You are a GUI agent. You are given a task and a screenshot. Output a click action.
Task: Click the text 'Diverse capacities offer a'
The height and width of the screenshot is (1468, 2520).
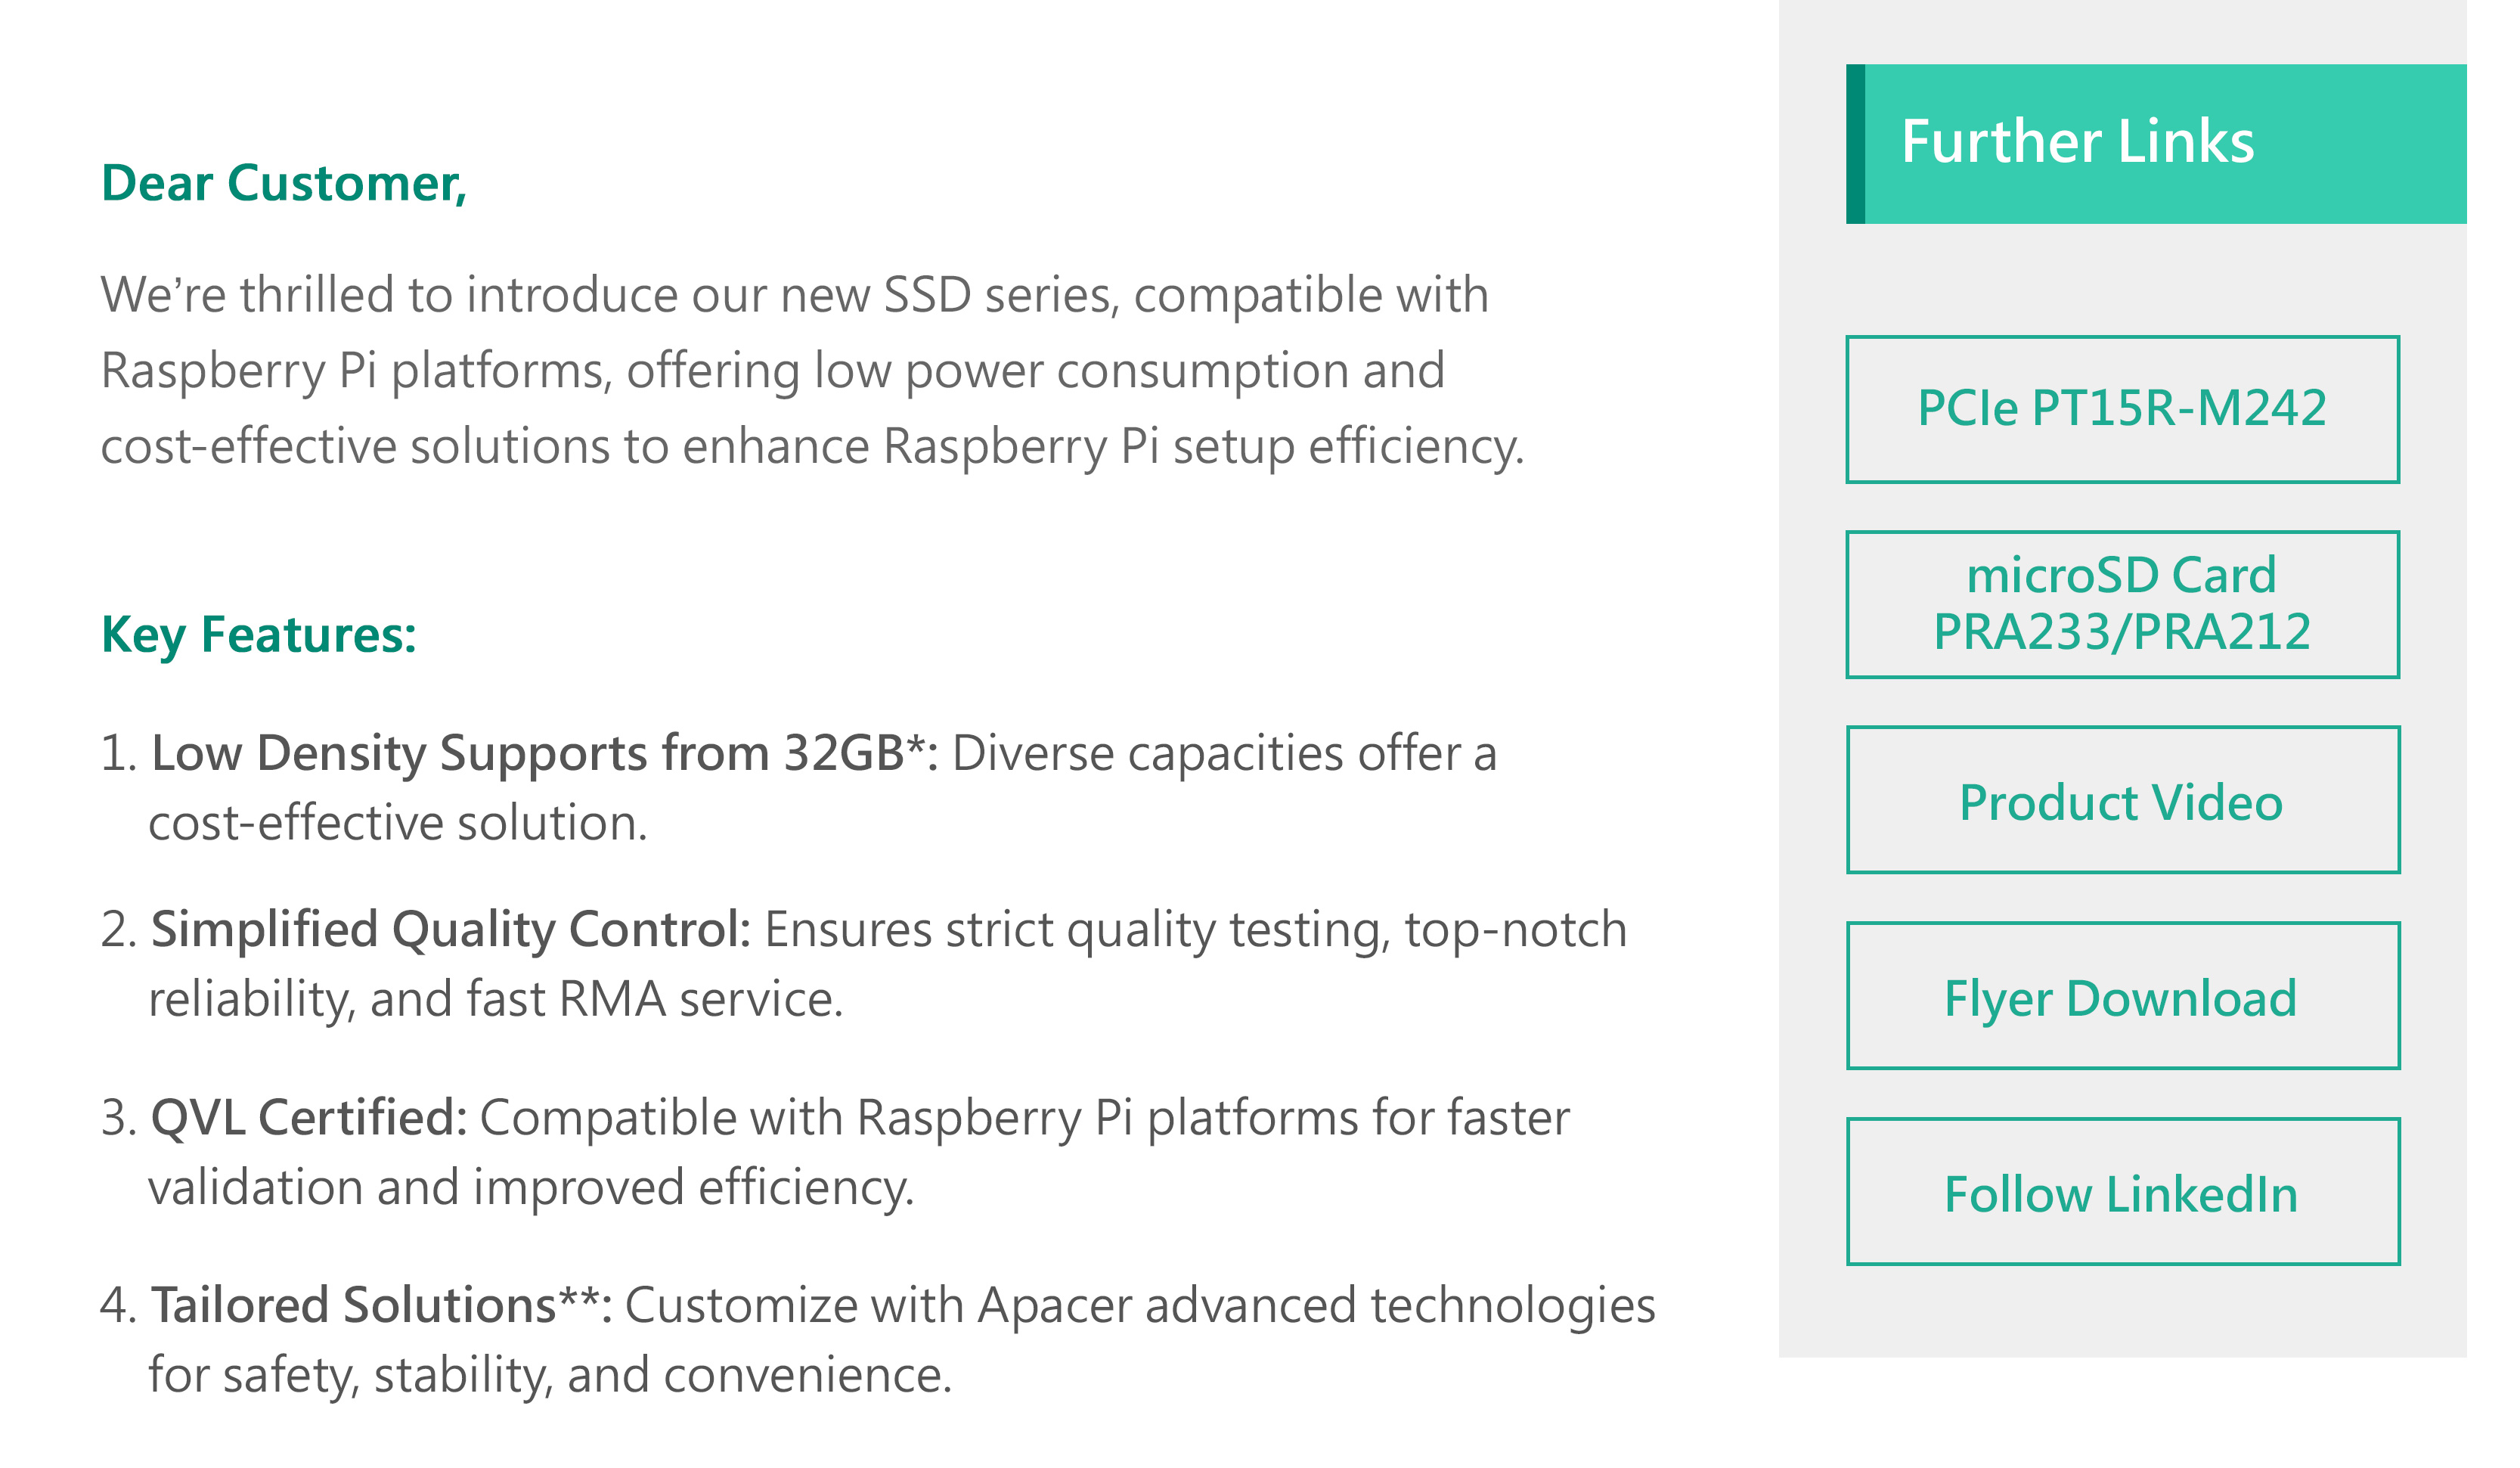click(x=1223, y=754)
